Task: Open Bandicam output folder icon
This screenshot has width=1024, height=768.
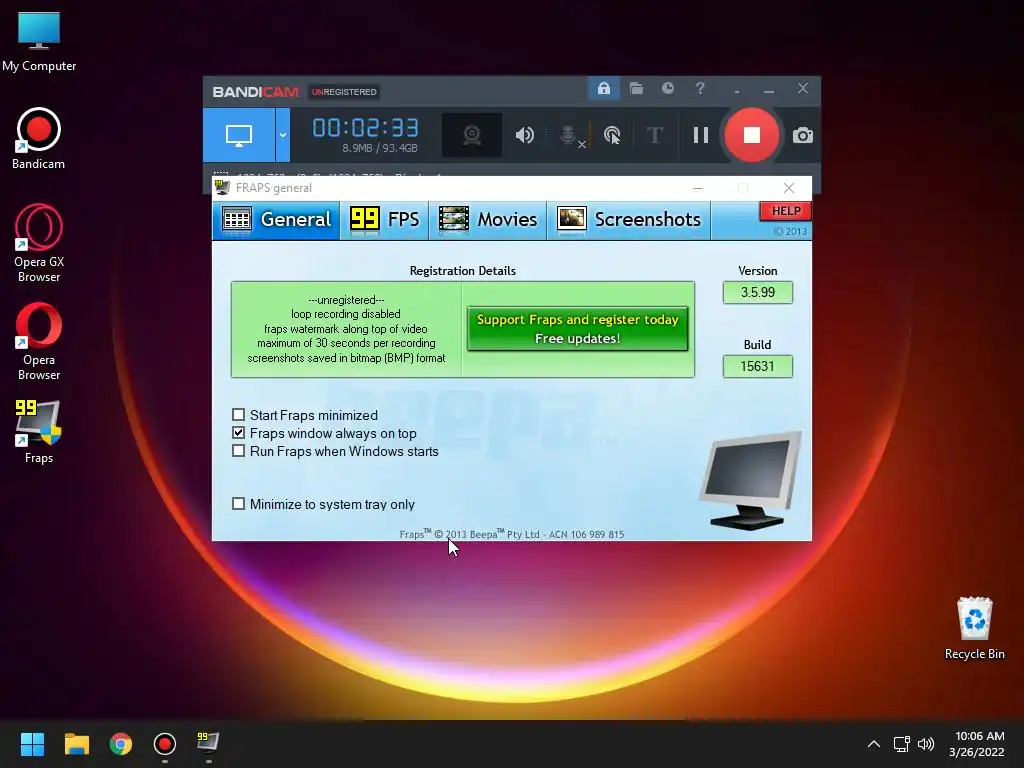Action: coord(636,88)
